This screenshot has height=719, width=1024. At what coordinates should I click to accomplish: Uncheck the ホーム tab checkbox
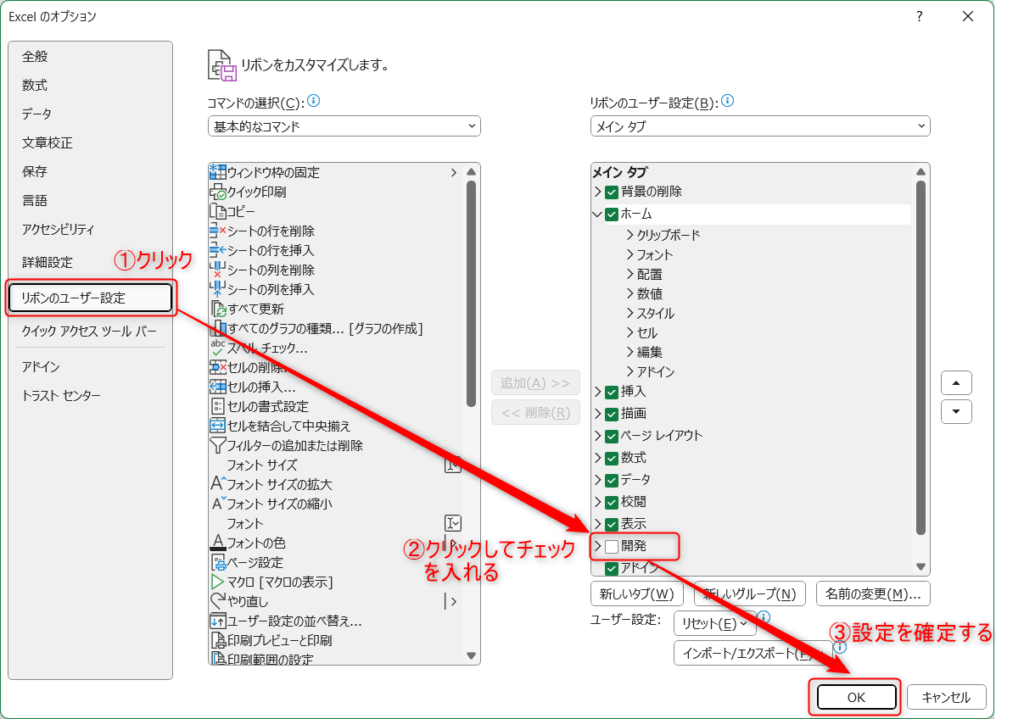click(612, 214)
